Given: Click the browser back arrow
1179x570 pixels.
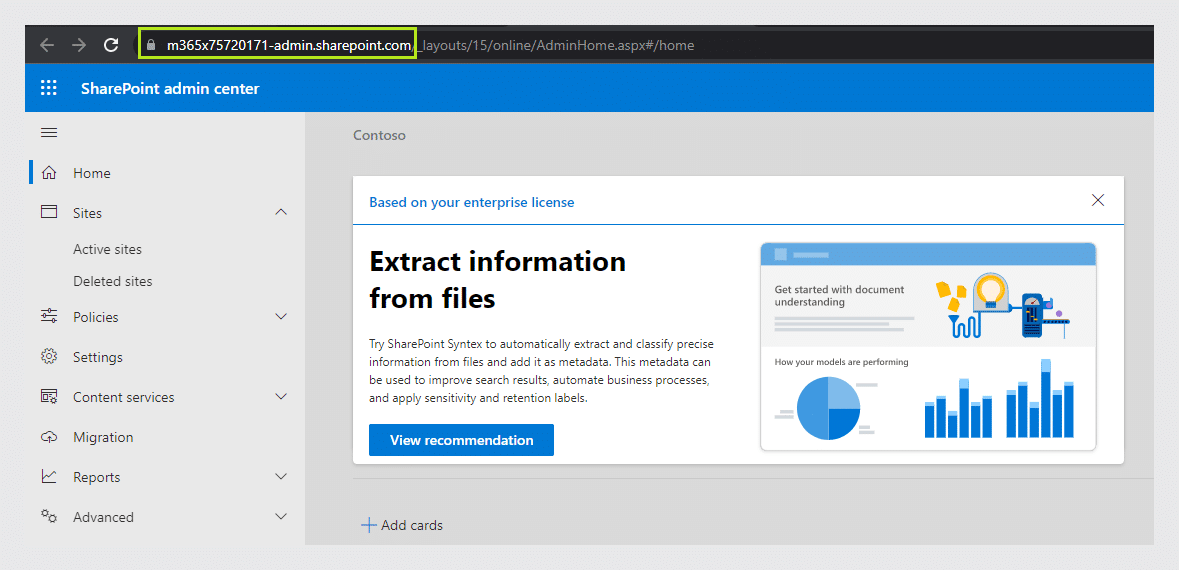Looking at the screenshot, I should pos(47,45).
